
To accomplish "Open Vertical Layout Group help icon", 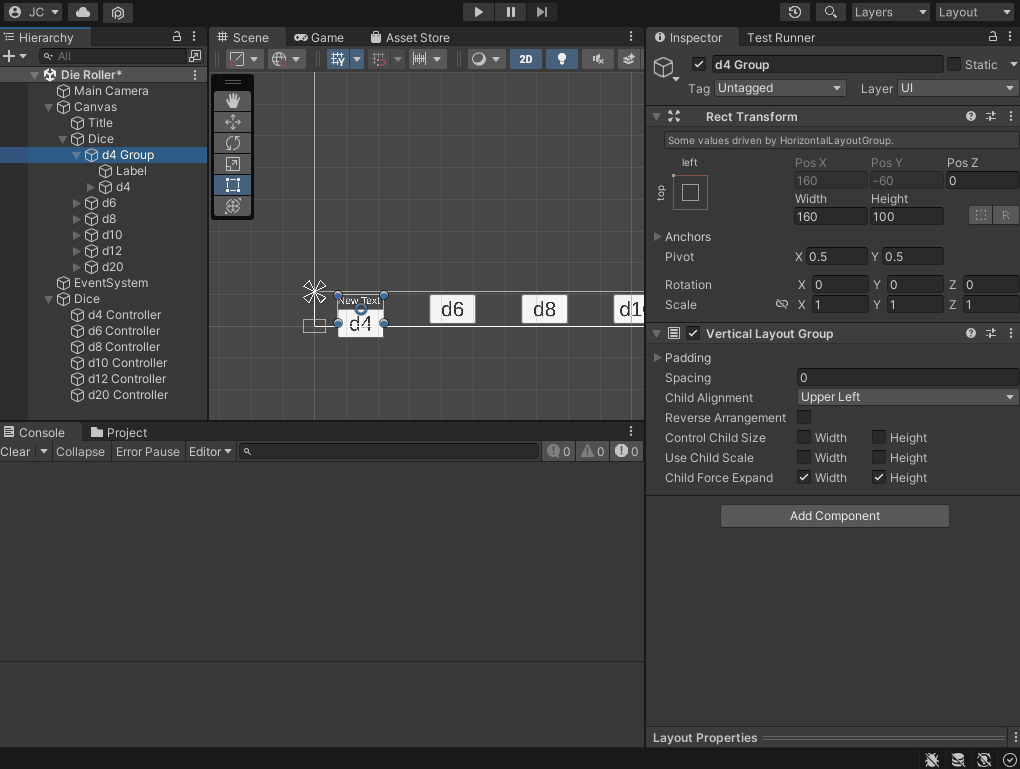I will [x=971, y=333].
